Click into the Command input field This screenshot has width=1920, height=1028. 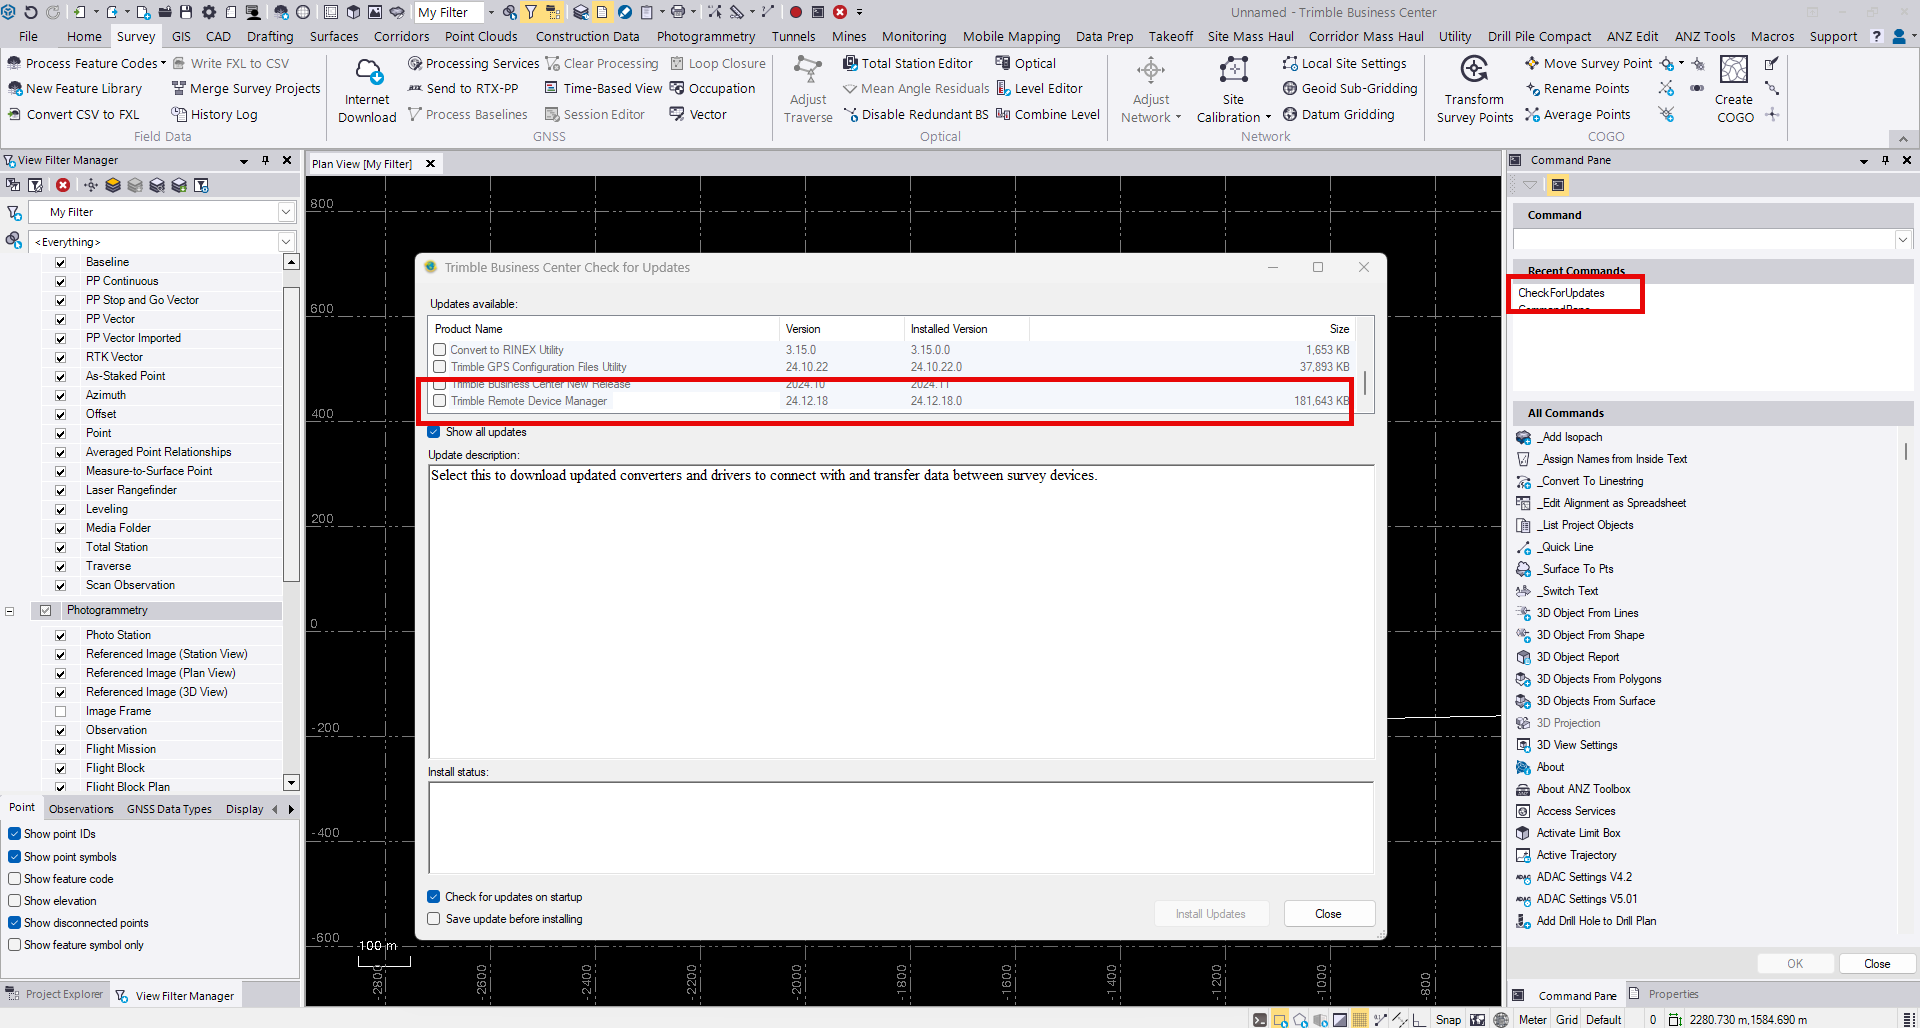(x=1704, y=240)
